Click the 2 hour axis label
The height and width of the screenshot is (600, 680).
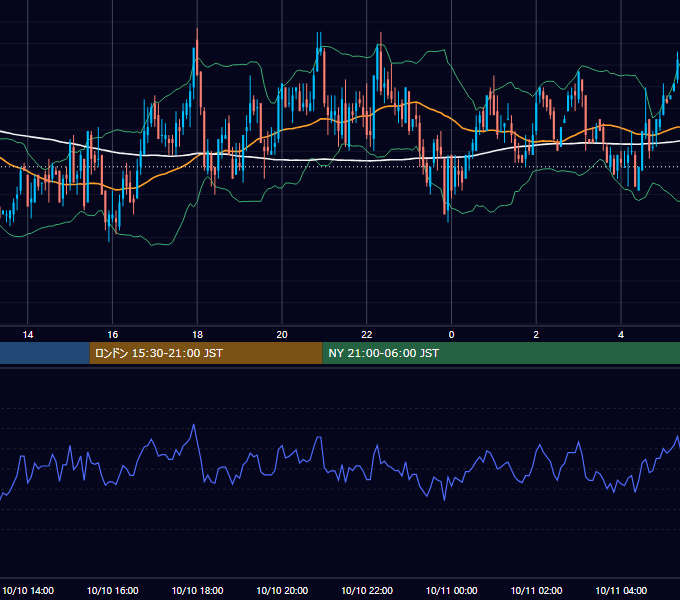point(536,335)
